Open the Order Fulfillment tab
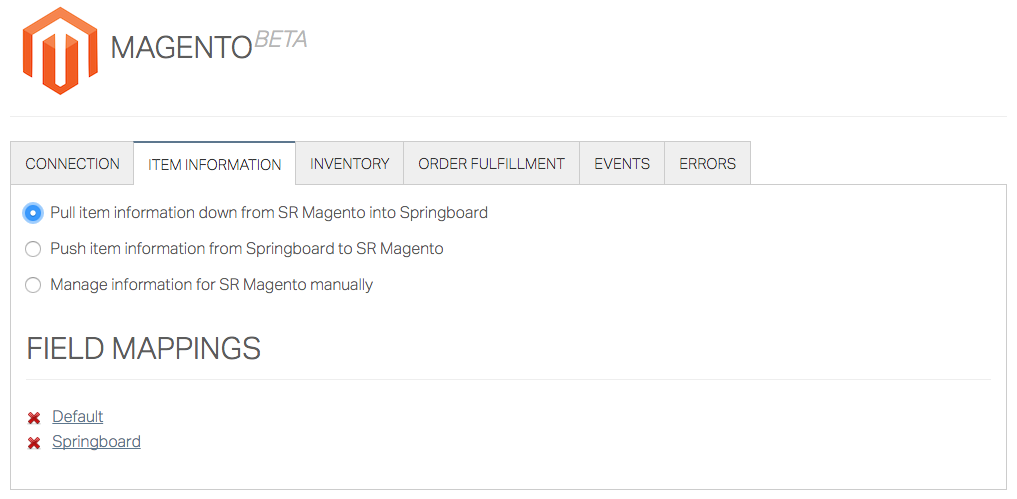This screenshot has width=1017, height=499. coord(492,164)
